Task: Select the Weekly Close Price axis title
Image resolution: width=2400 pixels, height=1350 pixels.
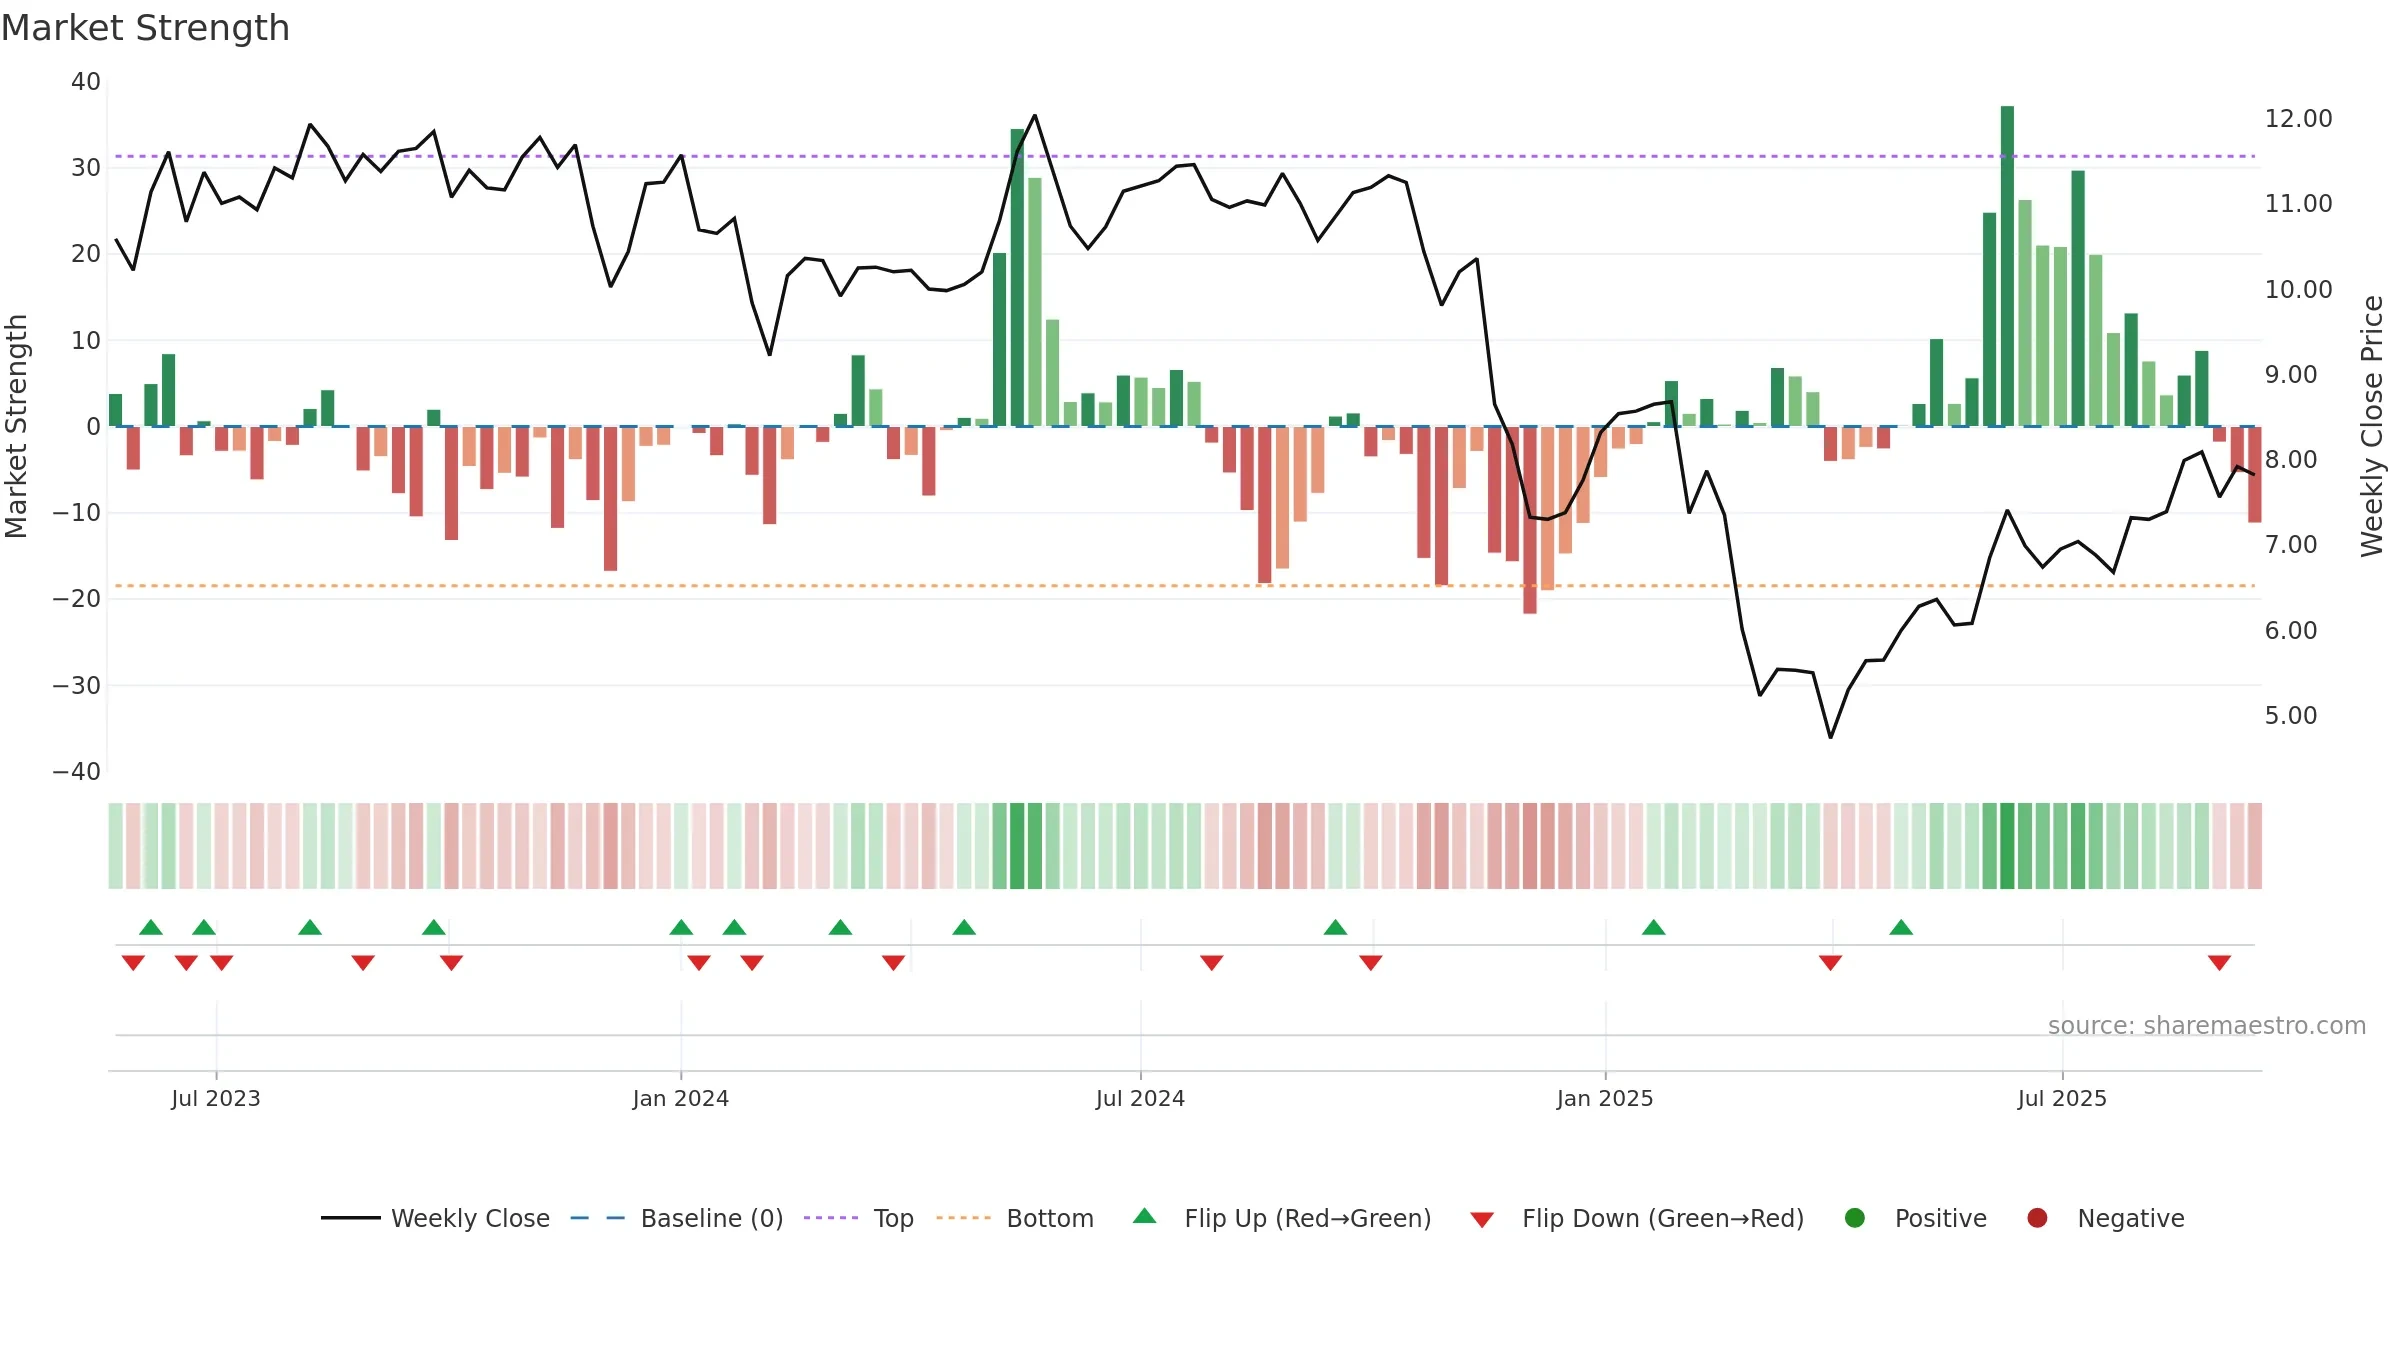Action: pos(2372,426)
